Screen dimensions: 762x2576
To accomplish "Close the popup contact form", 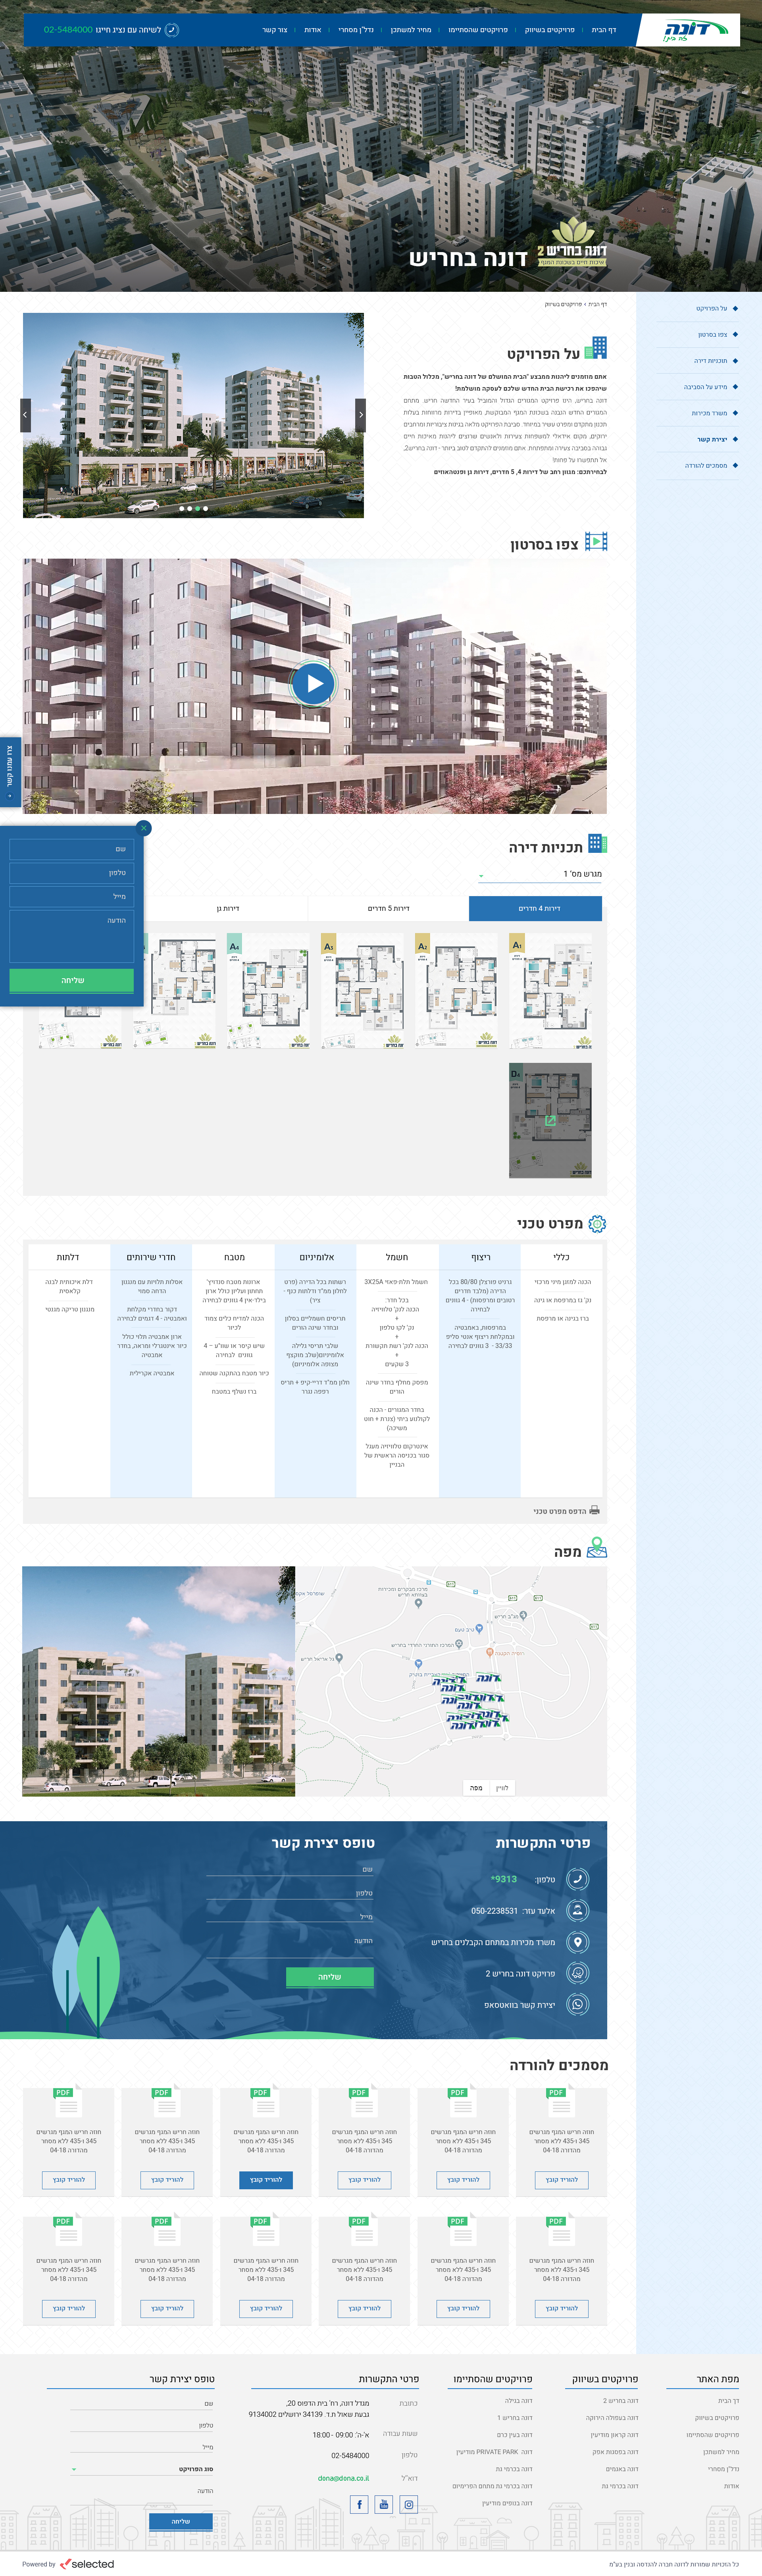I will tap(144, 827).
